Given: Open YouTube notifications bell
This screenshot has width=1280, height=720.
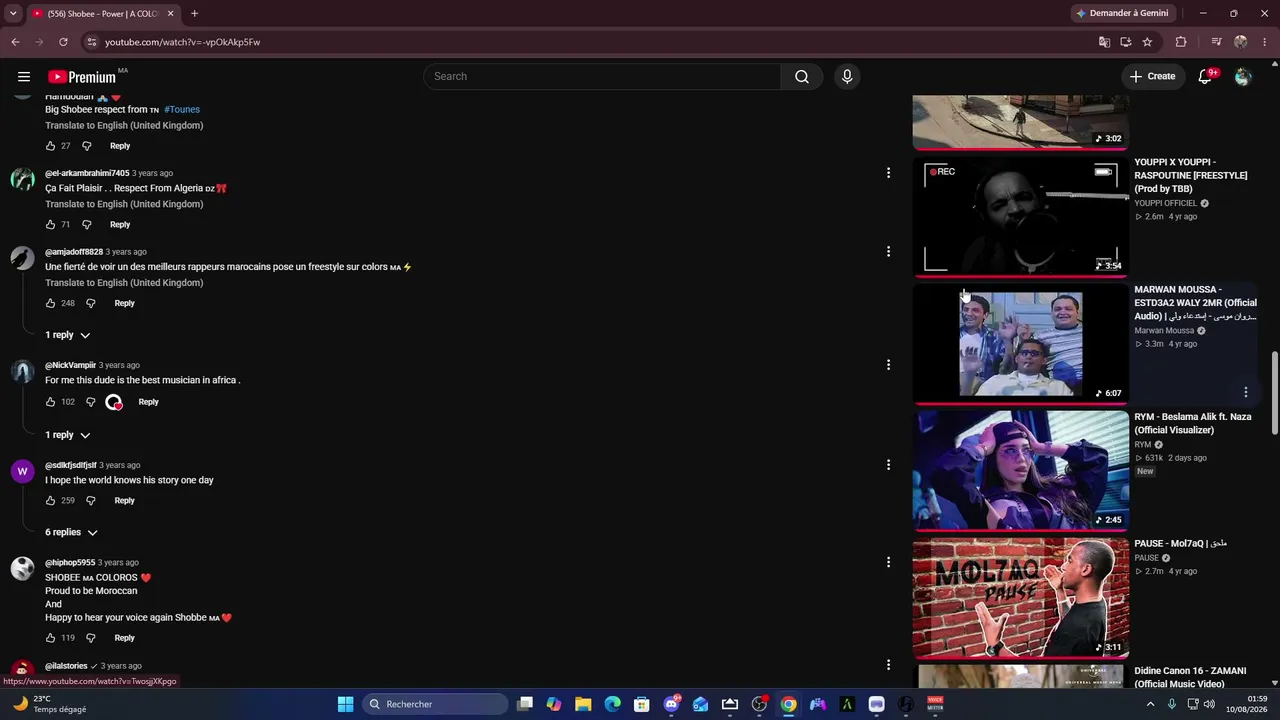Looking at the screenshot, I should (x=1205, y=77).
